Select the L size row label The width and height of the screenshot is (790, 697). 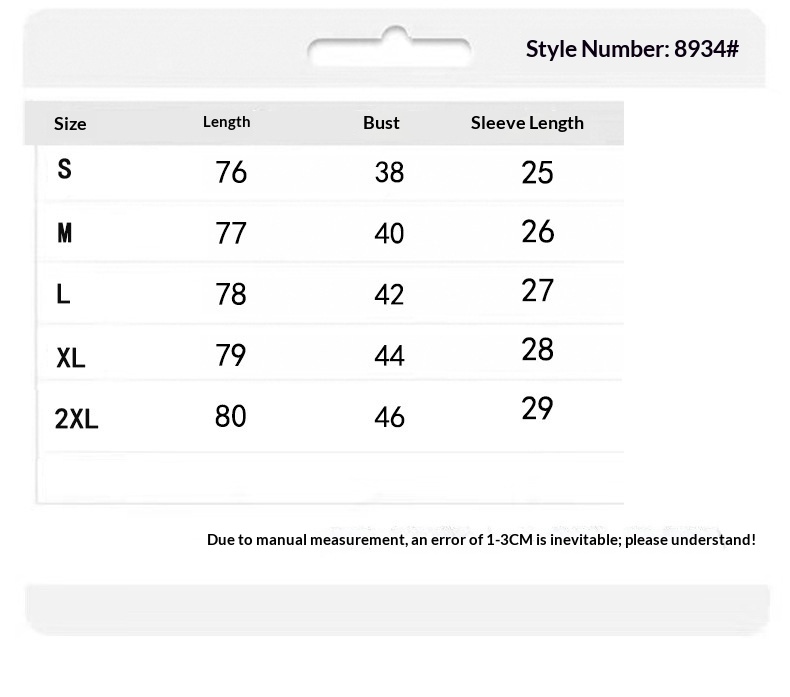64,294
